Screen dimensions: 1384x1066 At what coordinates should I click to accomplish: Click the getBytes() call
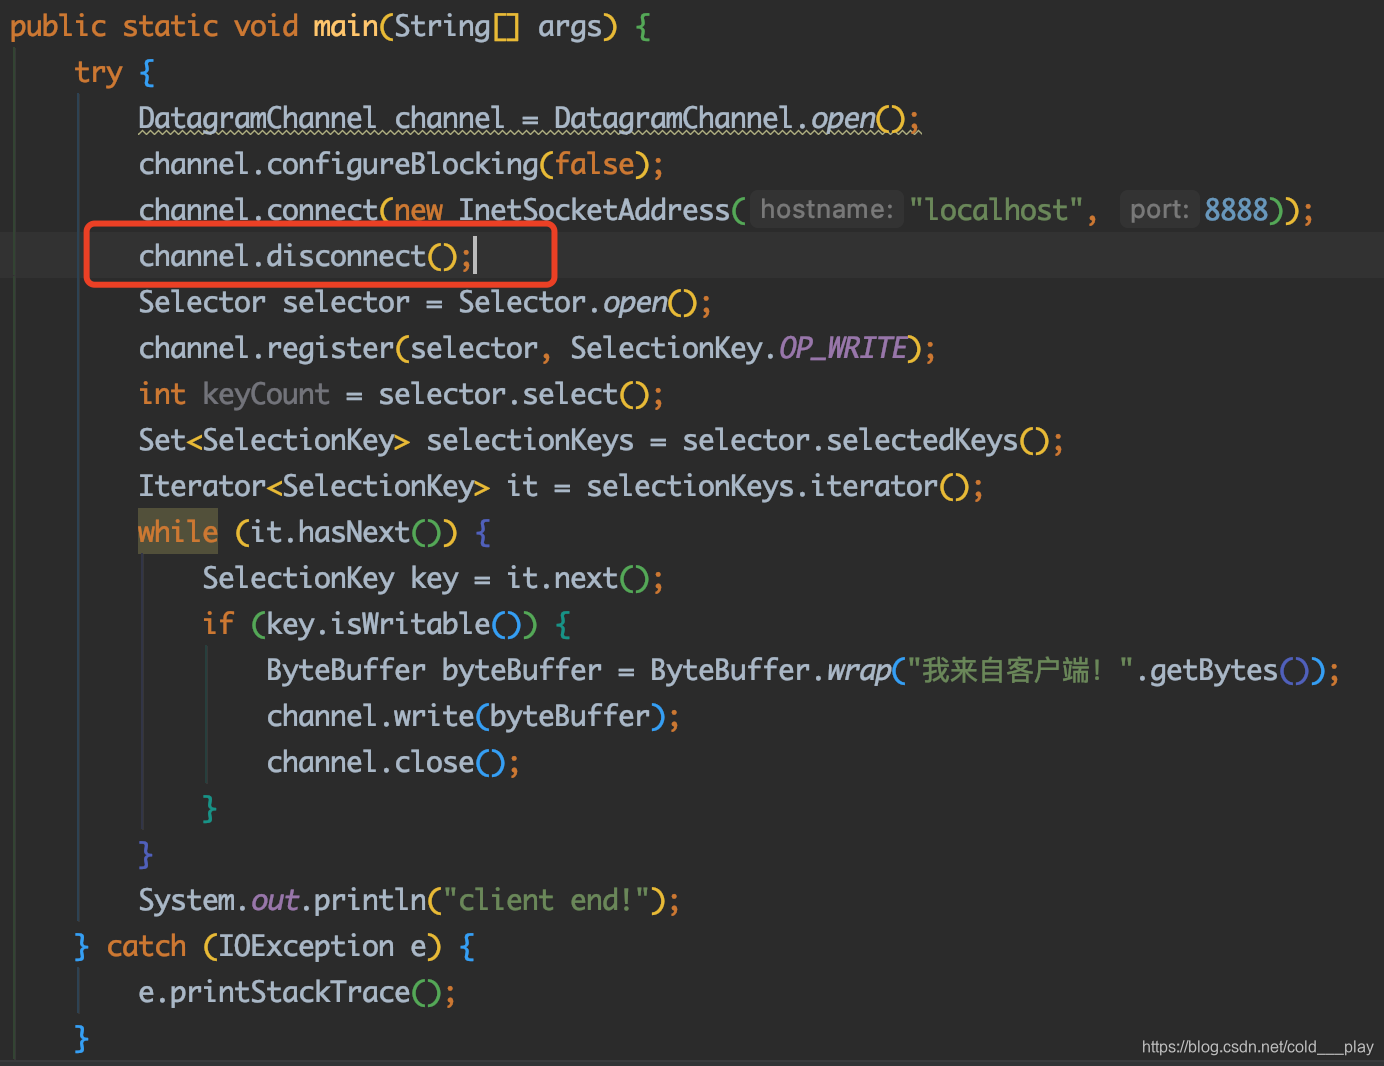1229,670
